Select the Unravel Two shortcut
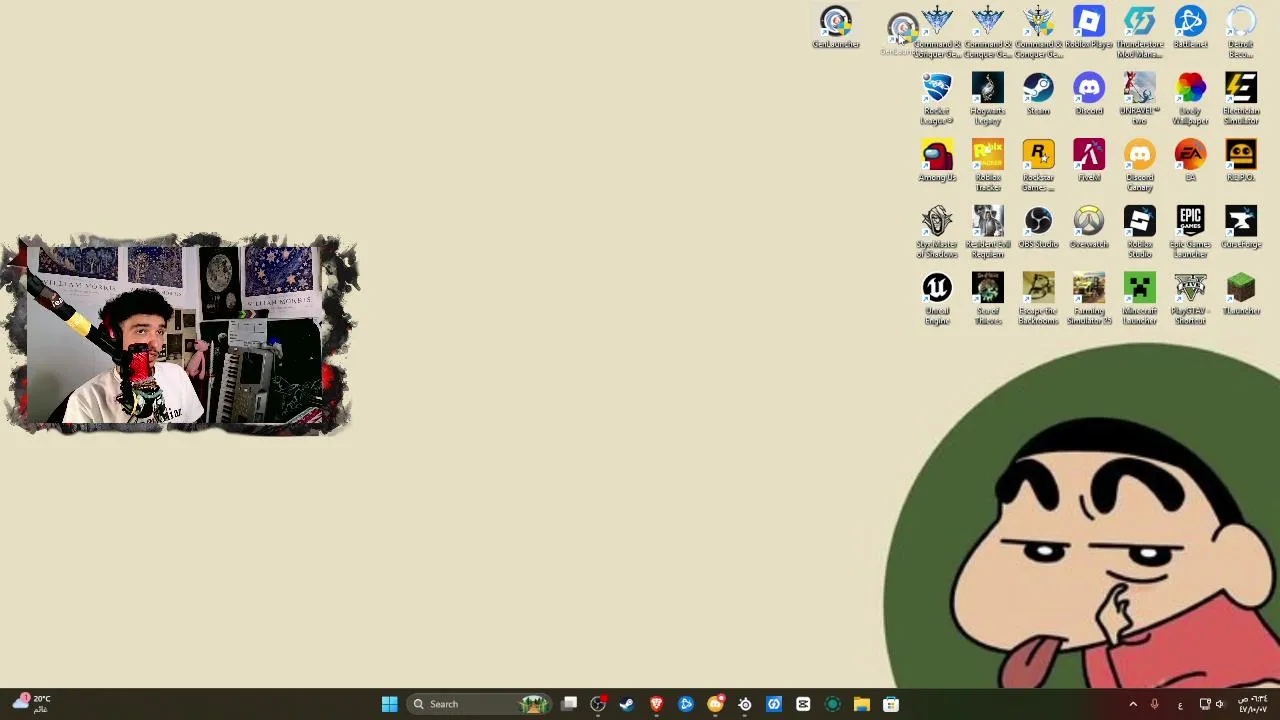 (1140, 98)
